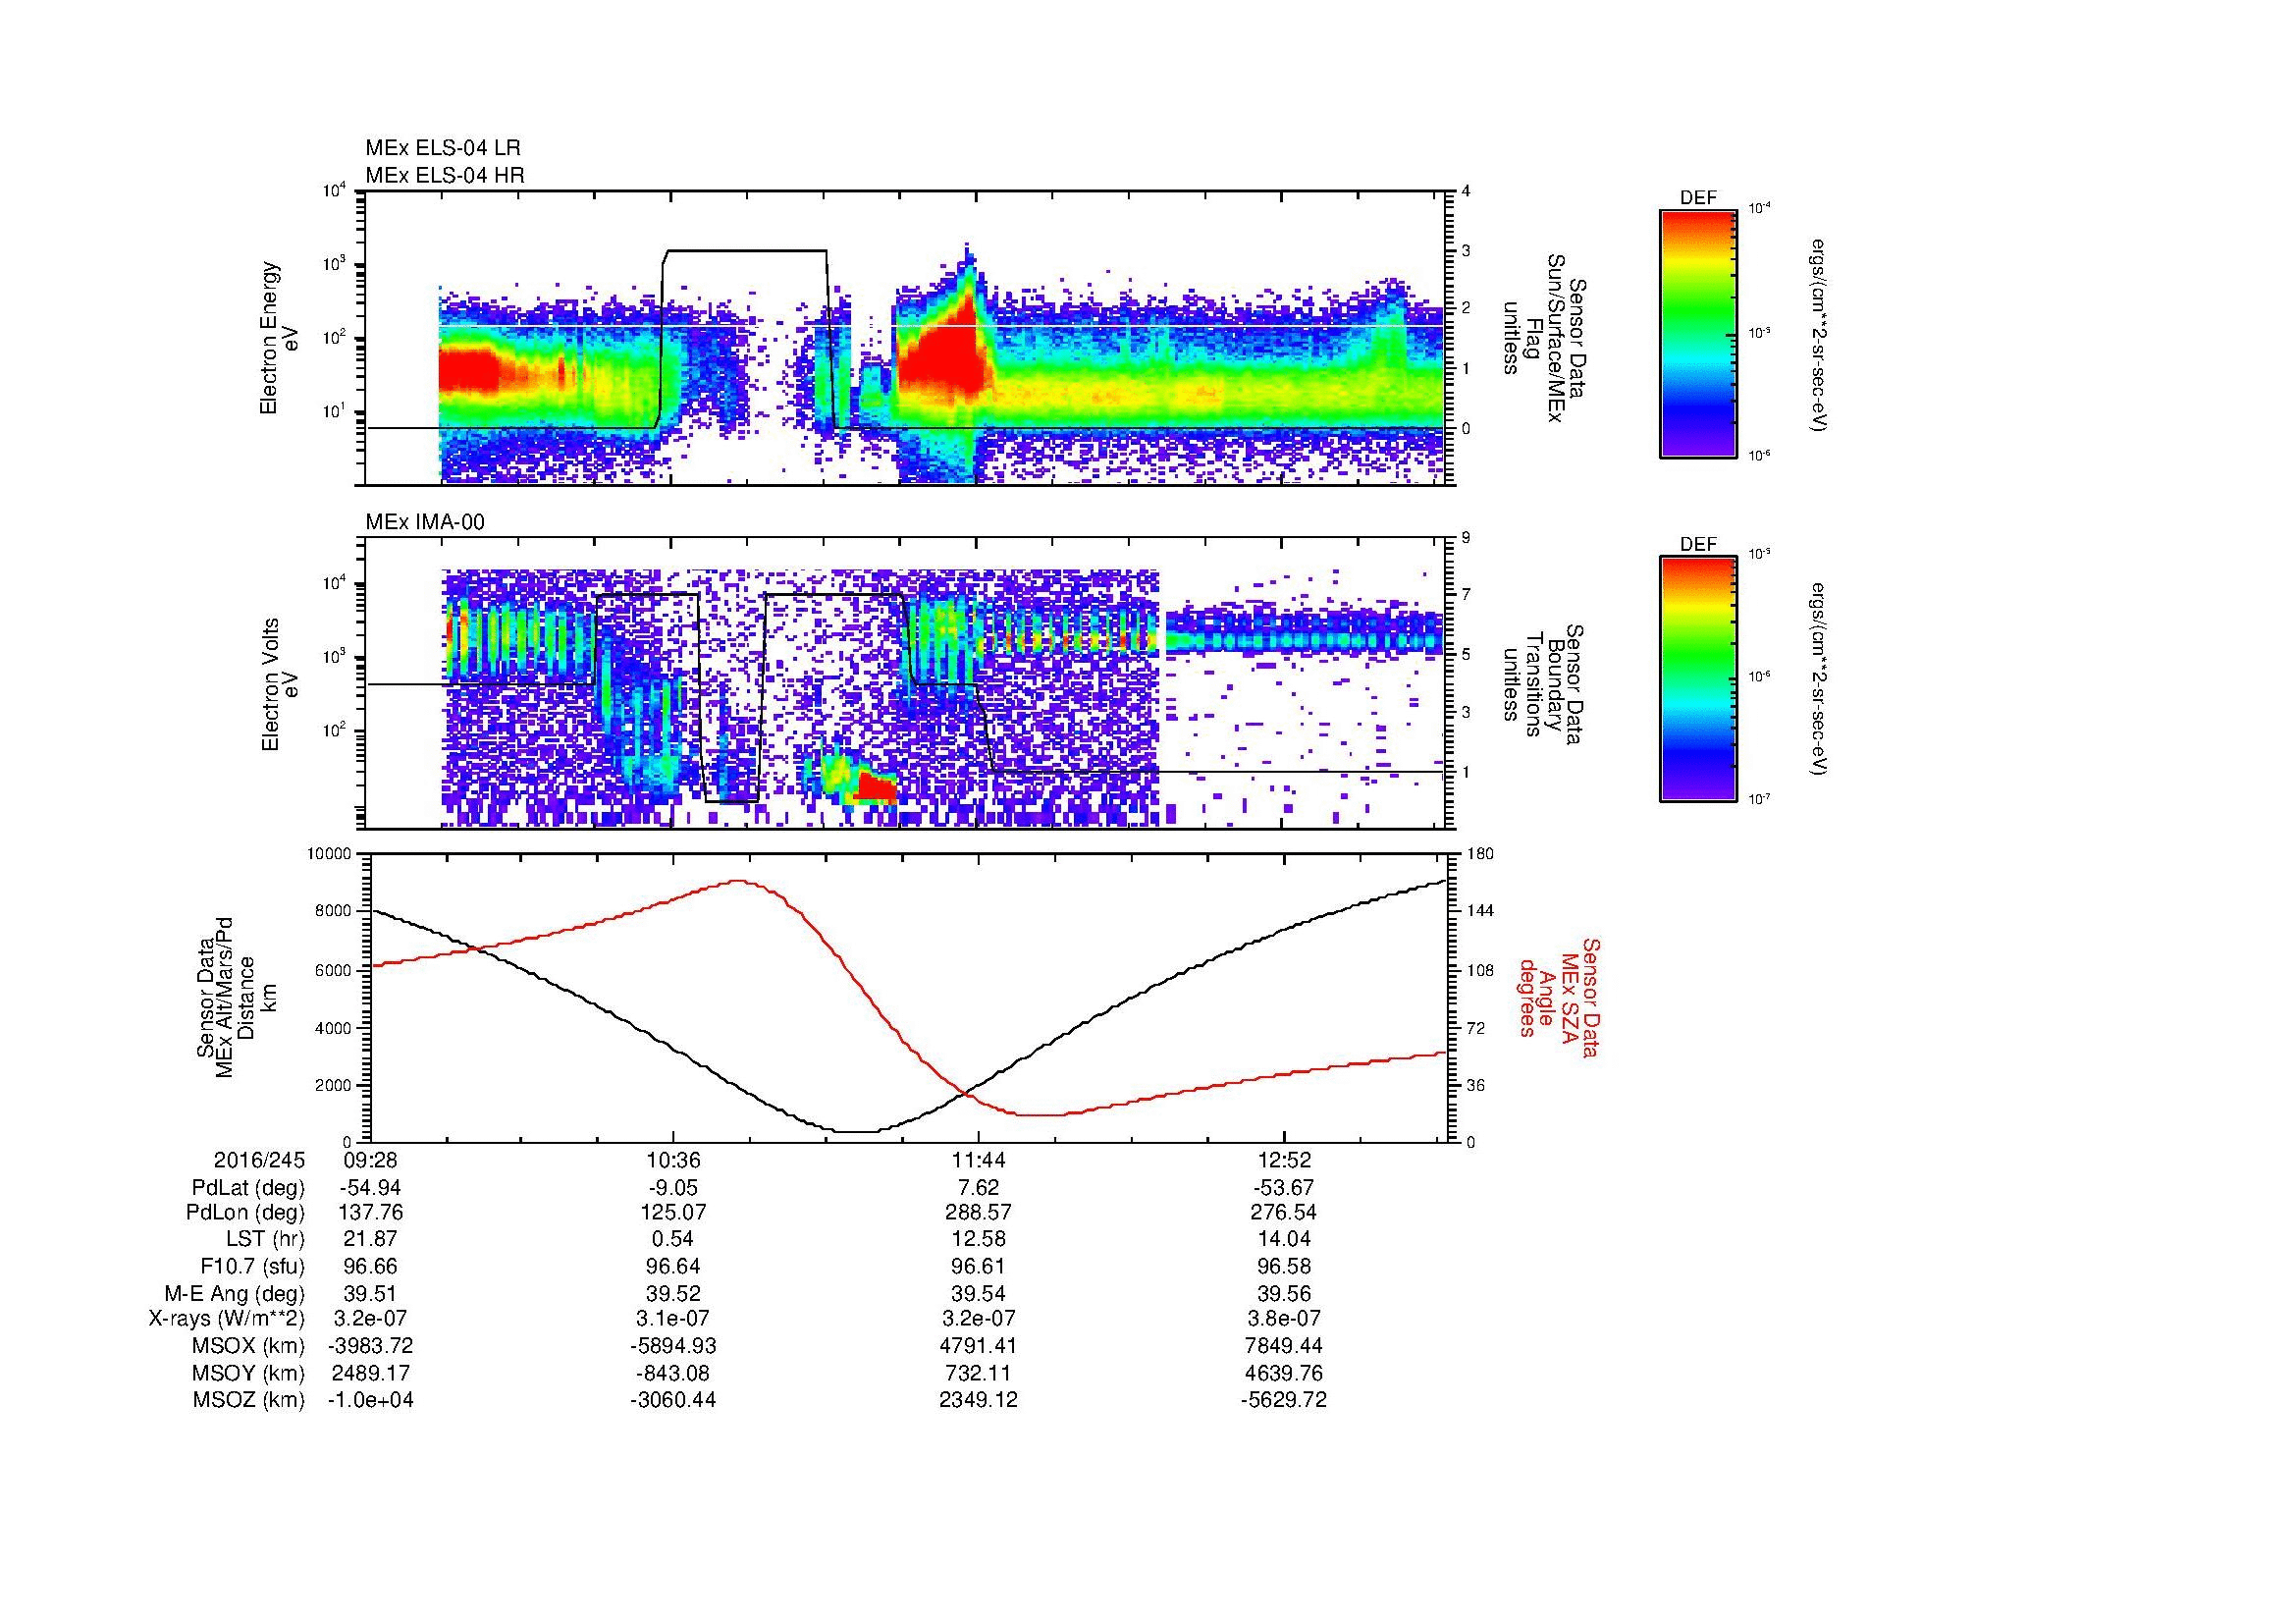
Task: Click the PdLat (deg) row label
Action: (248, 1188)
